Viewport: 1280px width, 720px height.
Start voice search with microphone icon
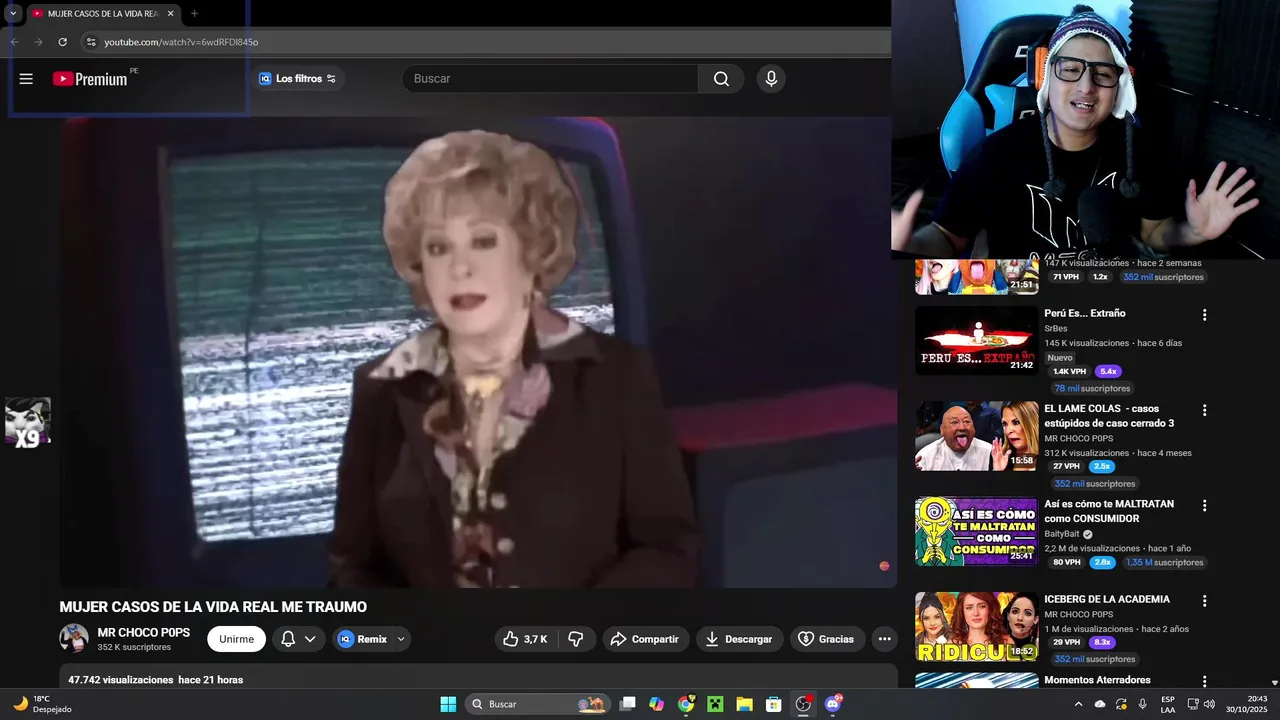point(770,79)
